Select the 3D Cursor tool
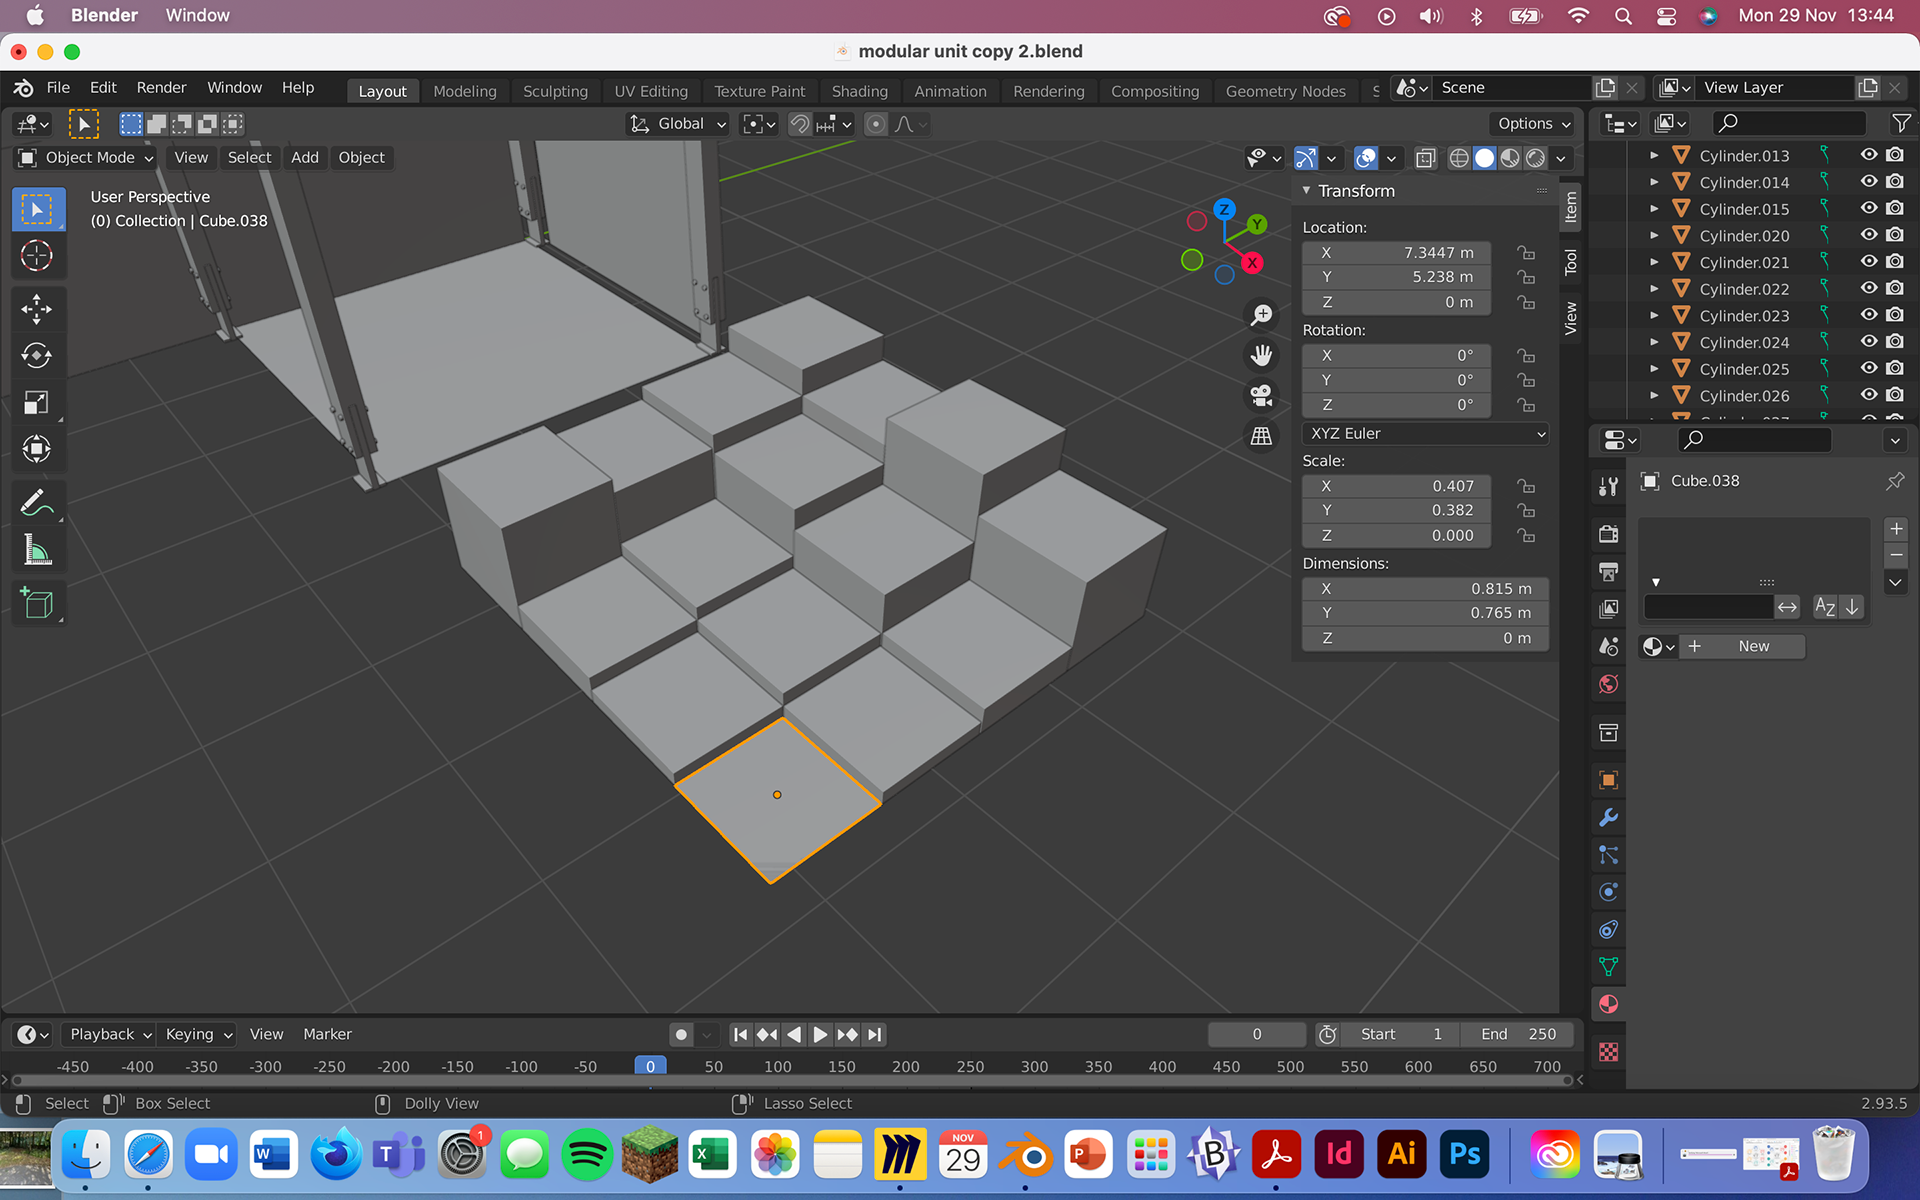Viewport: 1920px width, 1200px height. pos(37,256)
